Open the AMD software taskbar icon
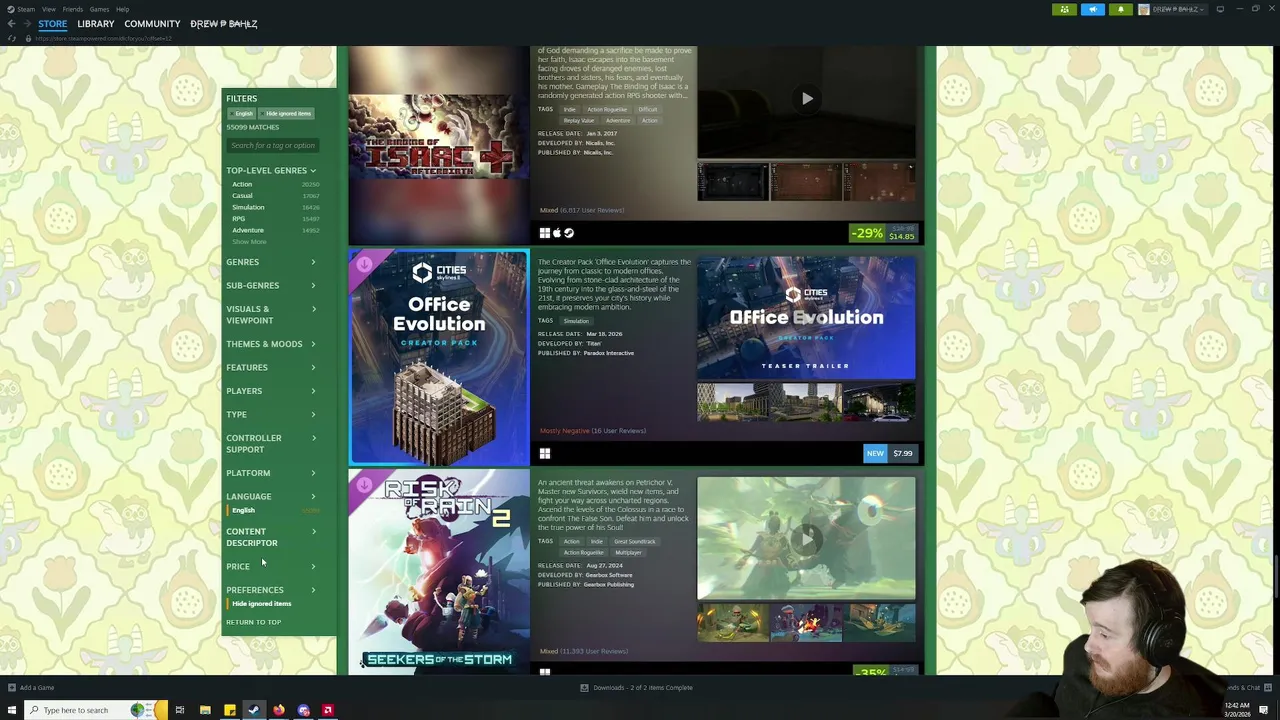This screenshot has height=720, width=1280. [328, 710]
